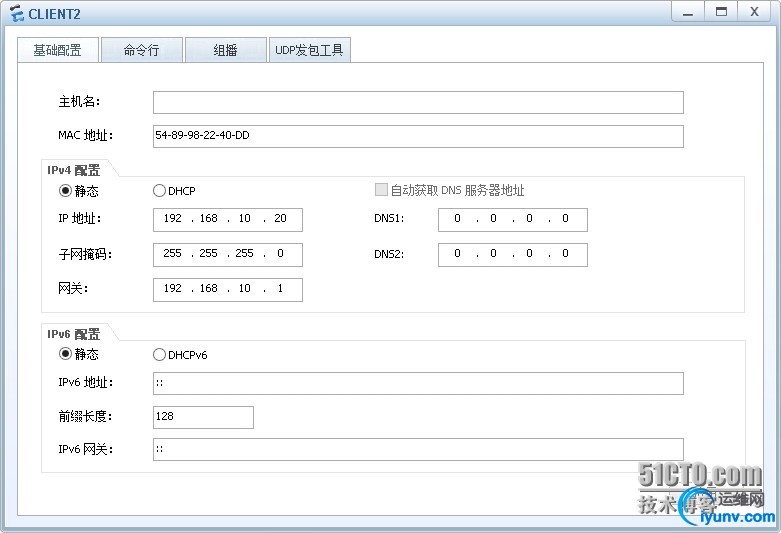
Task: Click the IPv6 地址 input field
Action: (418, 383)
